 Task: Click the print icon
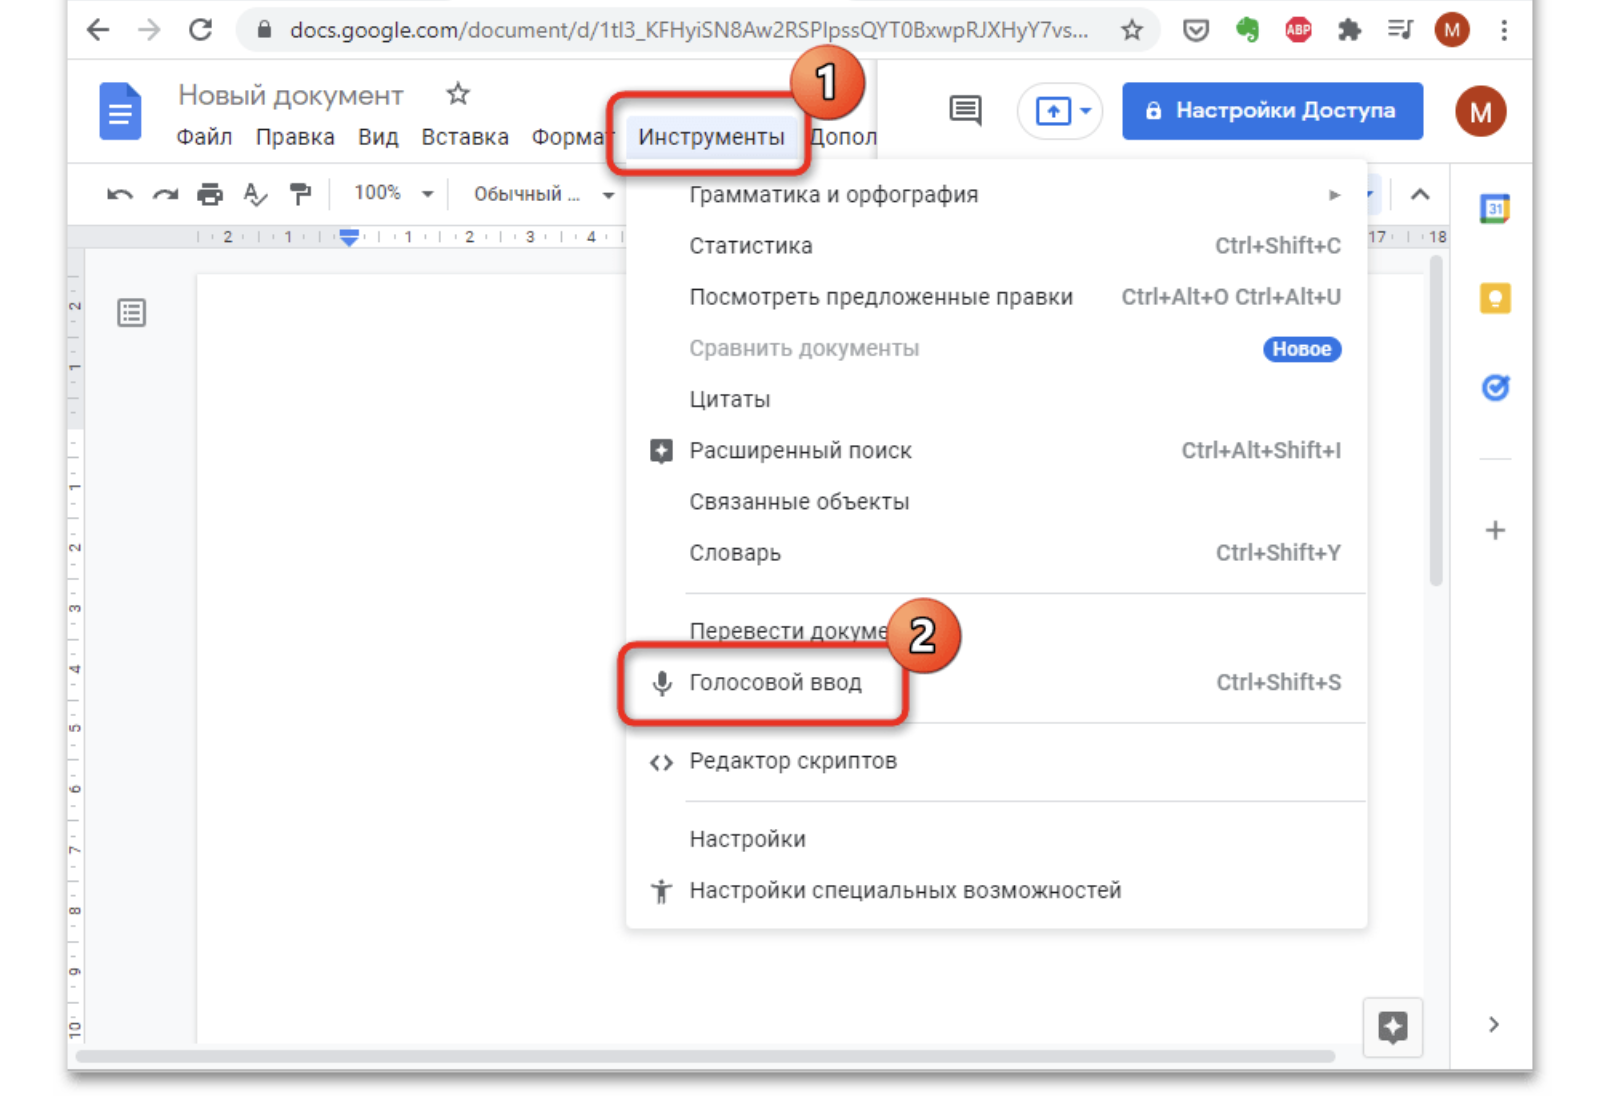pos(209,194)
